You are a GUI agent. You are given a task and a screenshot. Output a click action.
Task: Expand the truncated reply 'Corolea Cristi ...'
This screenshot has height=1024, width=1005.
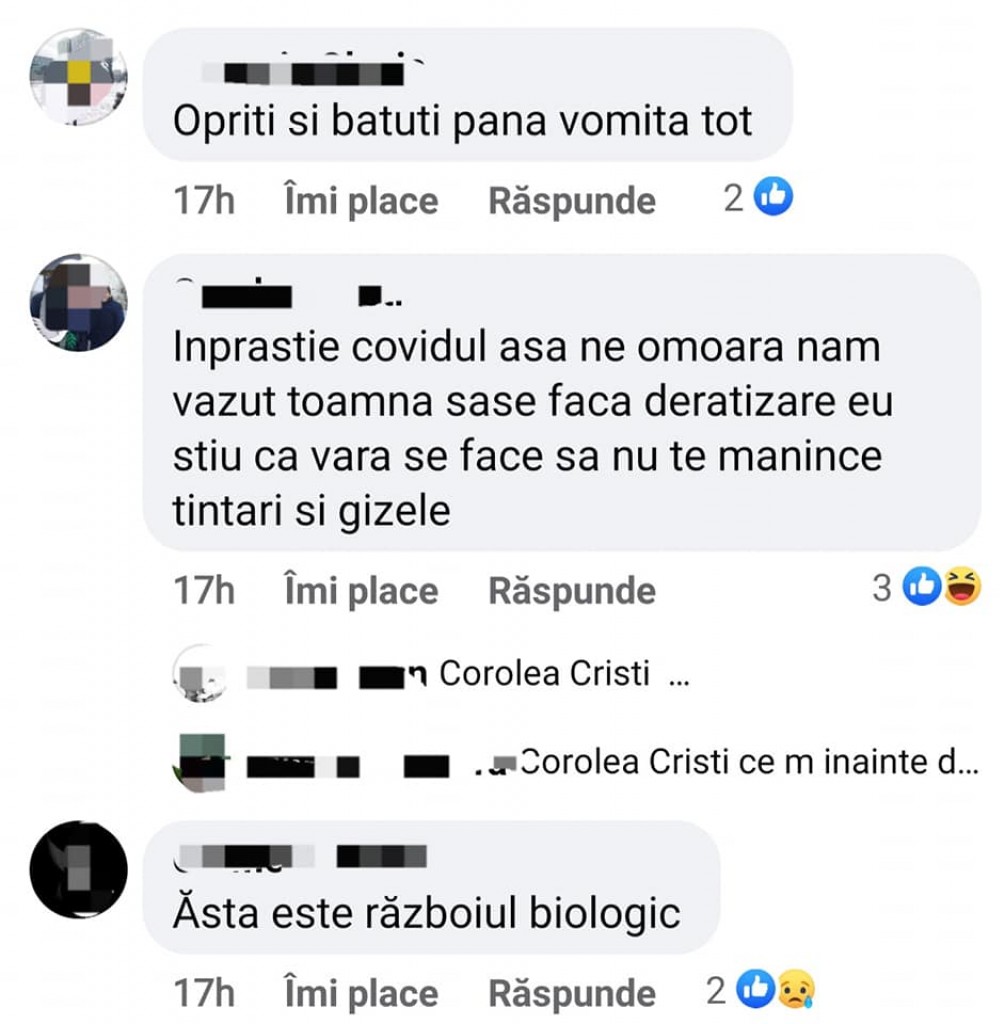564,673
